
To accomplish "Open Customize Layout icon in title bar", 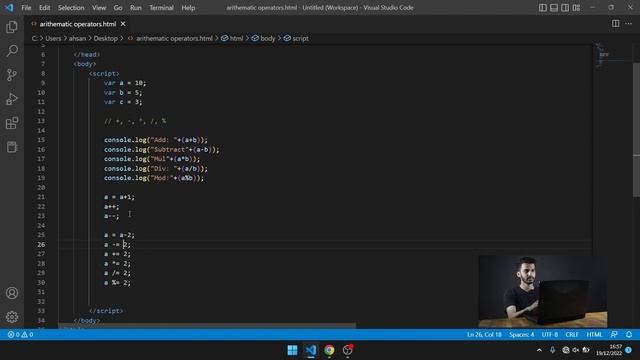I will coord(576,8).
